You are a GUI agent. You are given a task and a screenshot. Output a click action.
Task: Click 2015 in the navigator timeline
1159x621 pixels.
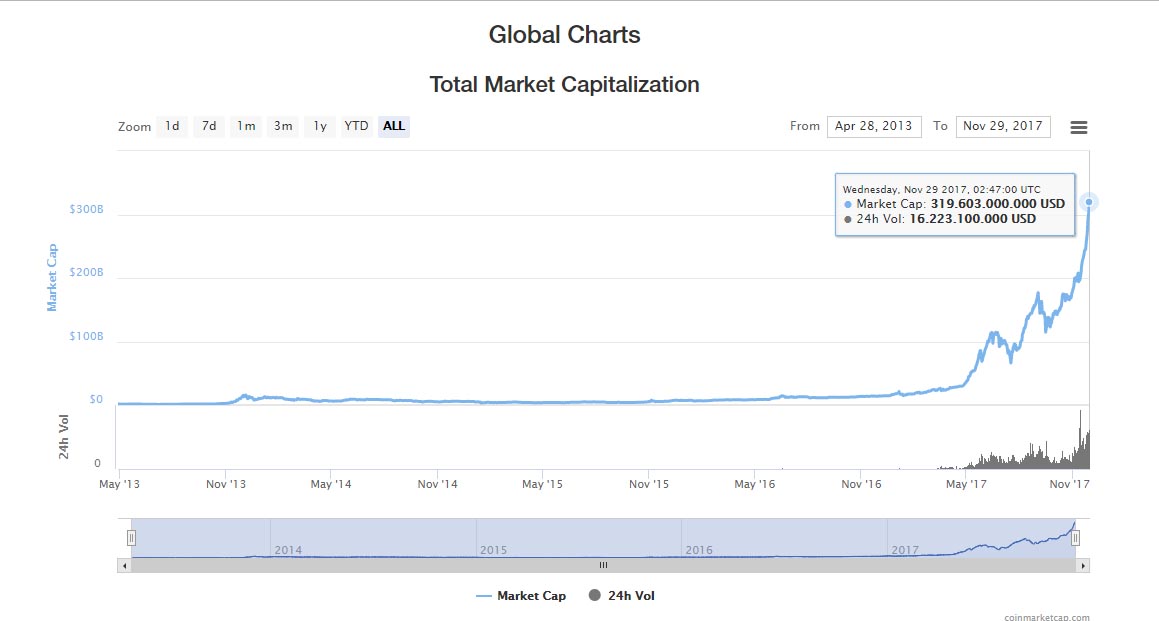click(494, 550)
